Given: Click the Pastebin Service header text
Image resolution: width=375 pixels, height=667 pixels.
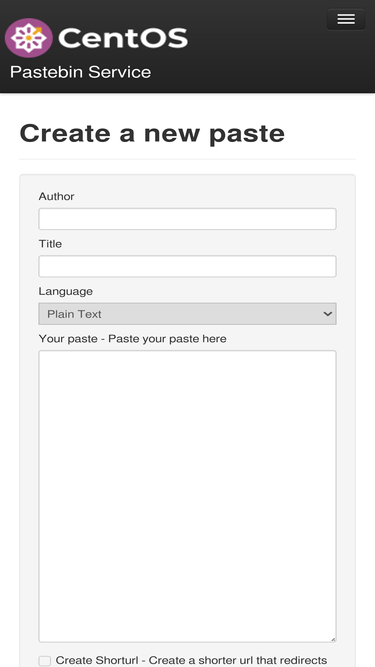Looking at the screenshot, I should point(80,72).
